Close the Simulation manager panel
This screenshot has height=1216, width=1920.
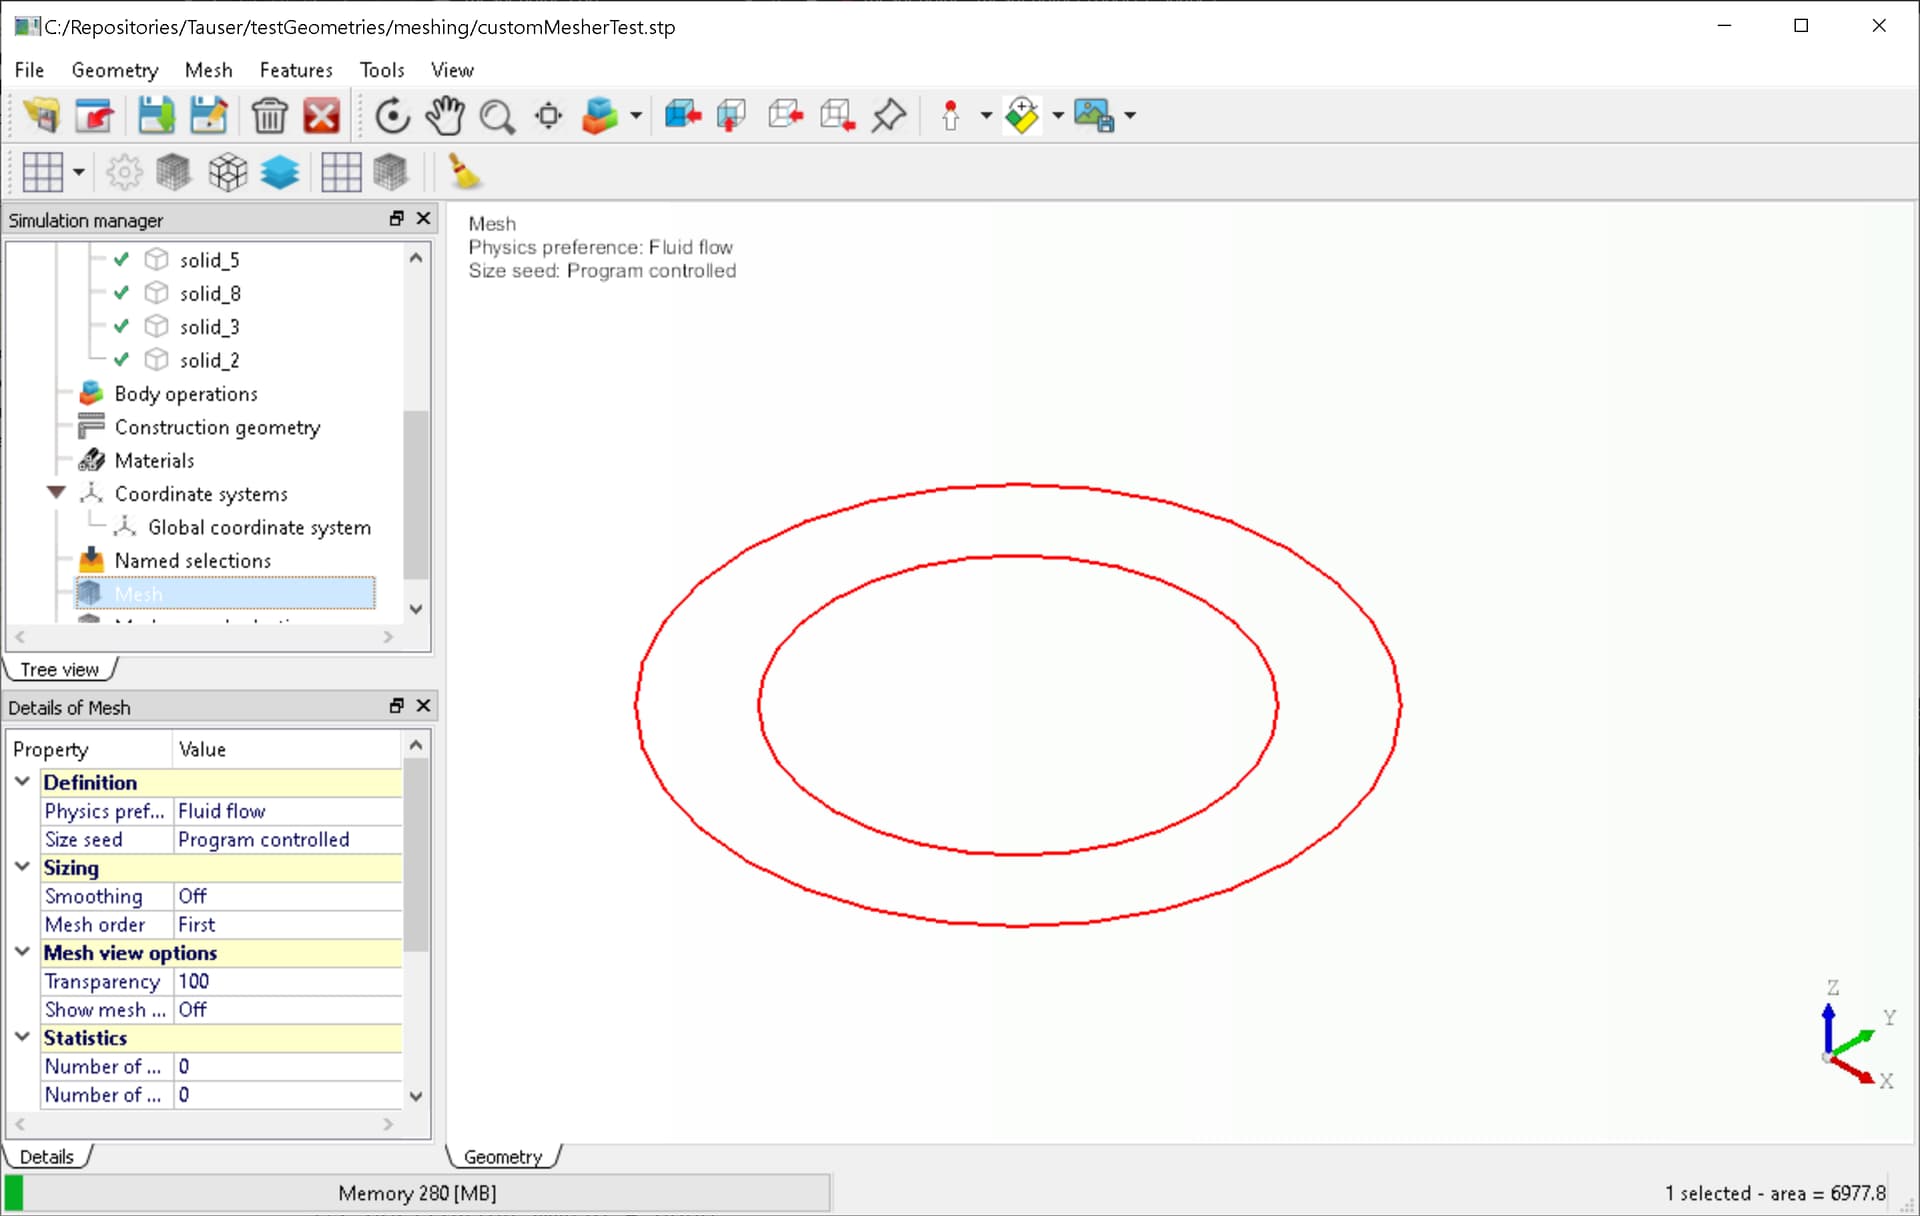tap(423, 218)
